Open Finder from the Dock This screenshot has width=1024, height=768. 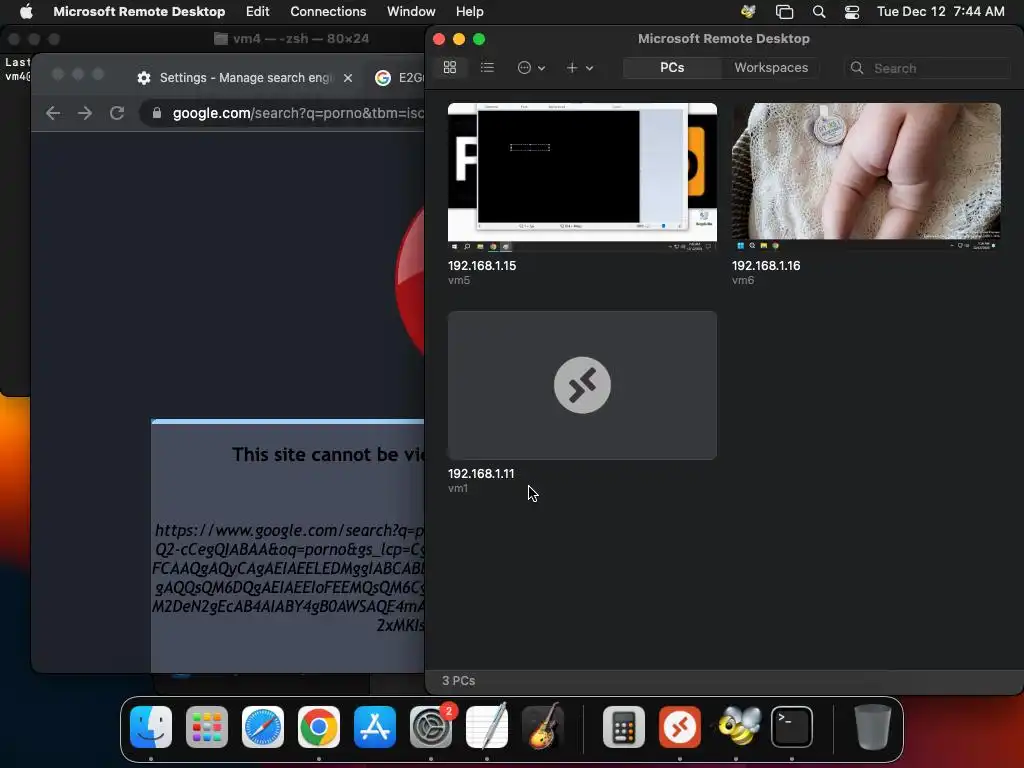[151, 727]
